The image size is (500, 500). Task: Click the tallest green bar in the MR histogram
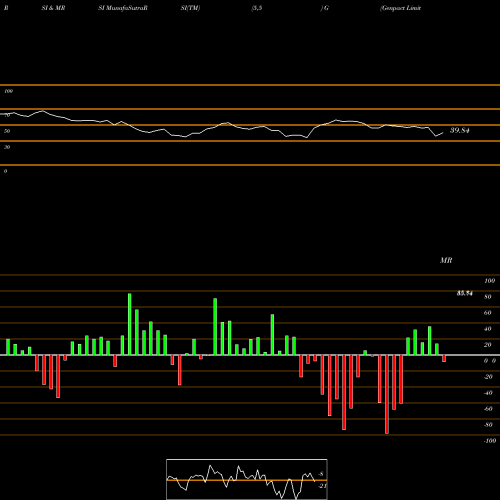coord(130,324)
